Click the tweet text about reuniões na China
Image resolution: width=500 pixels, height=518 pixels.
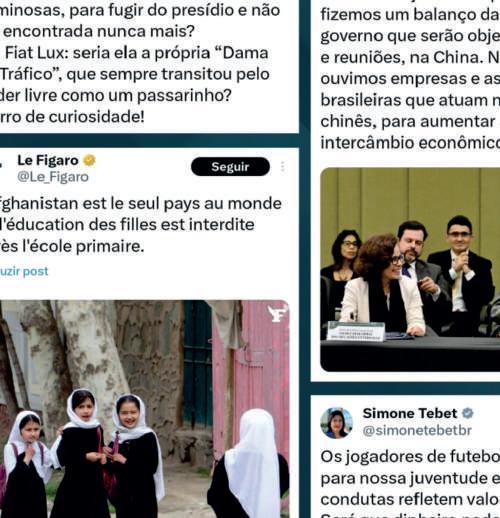click(410, 78)
